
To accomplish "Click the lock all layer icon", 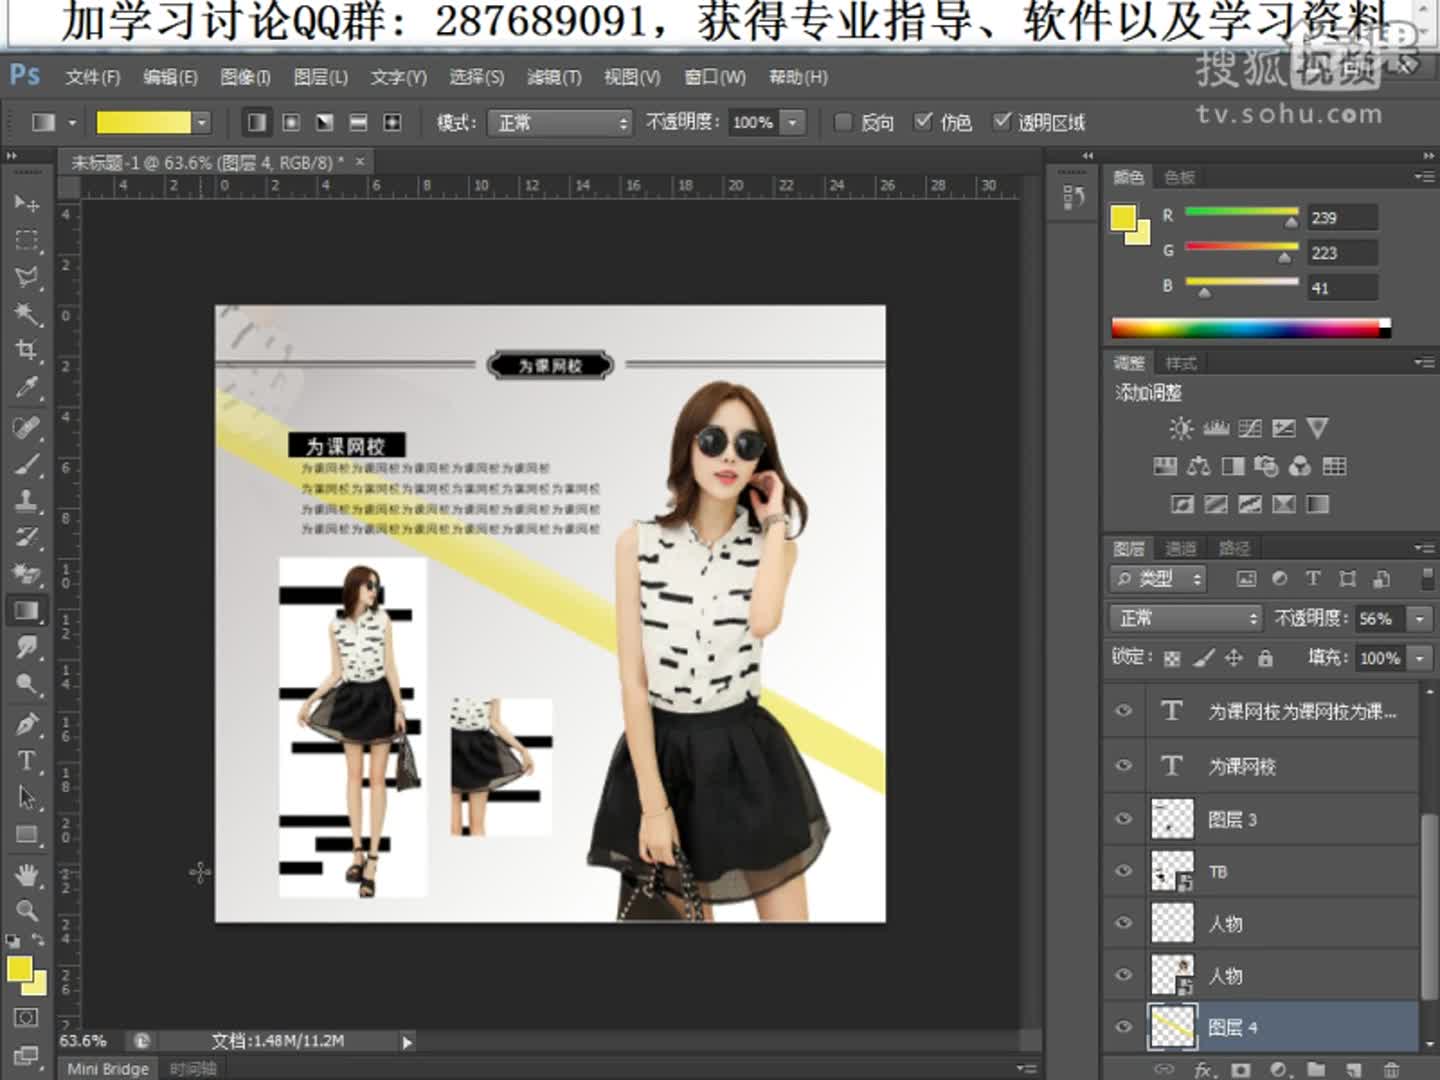I will (1266, 658).
